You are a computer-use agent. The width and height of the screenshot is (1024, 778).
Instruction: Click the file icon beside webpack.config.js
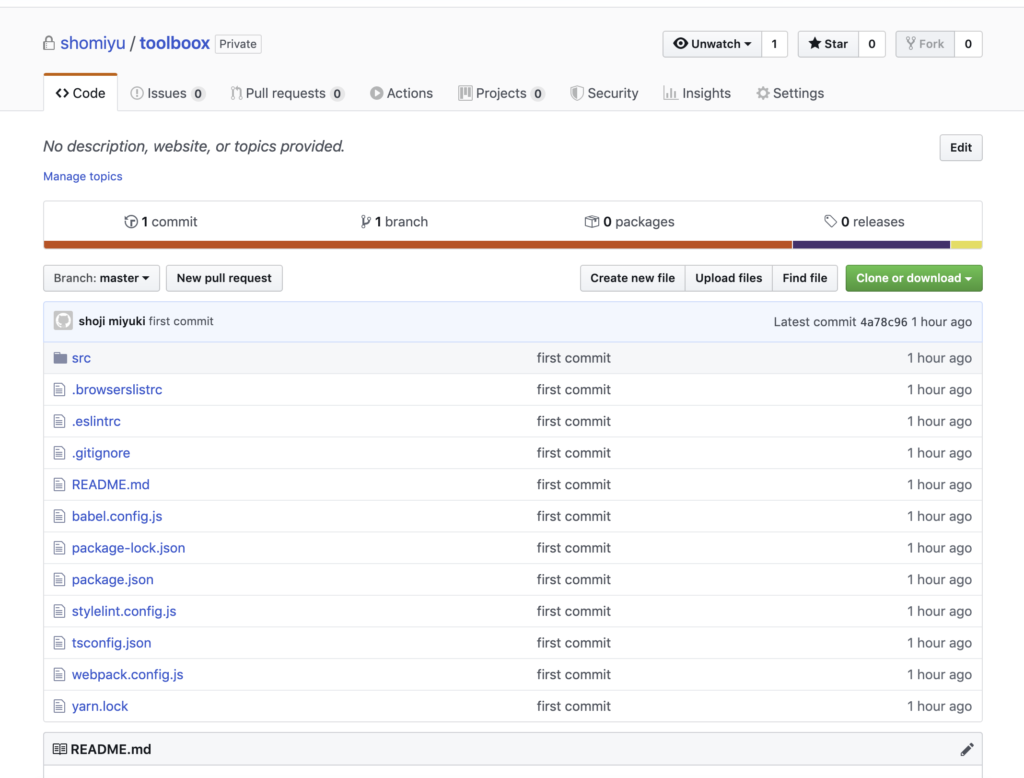click(59, 675)
